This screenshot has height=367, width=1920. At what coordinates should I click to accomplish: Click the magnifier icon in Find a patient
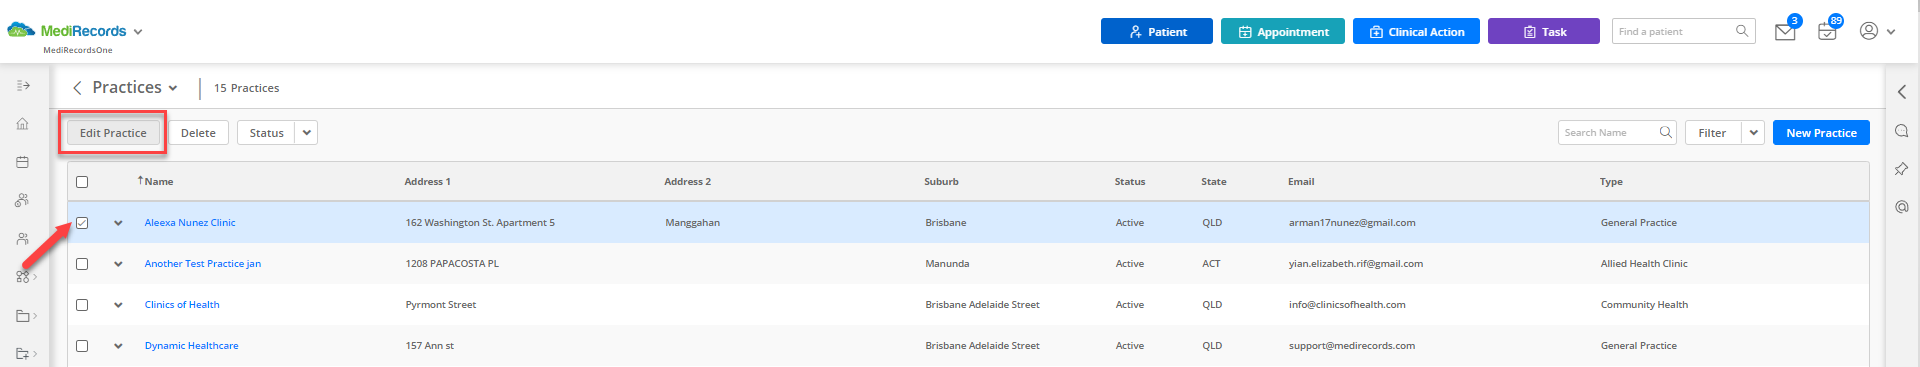tap(1742, 31)
